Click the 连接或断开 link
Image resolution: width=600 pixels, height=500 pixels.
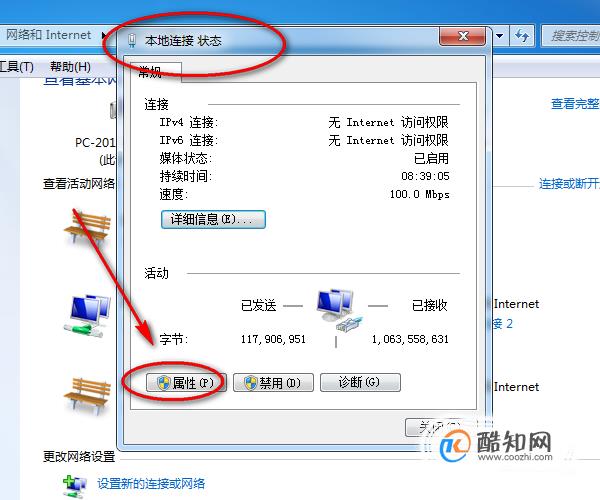(x=569, y=184)
